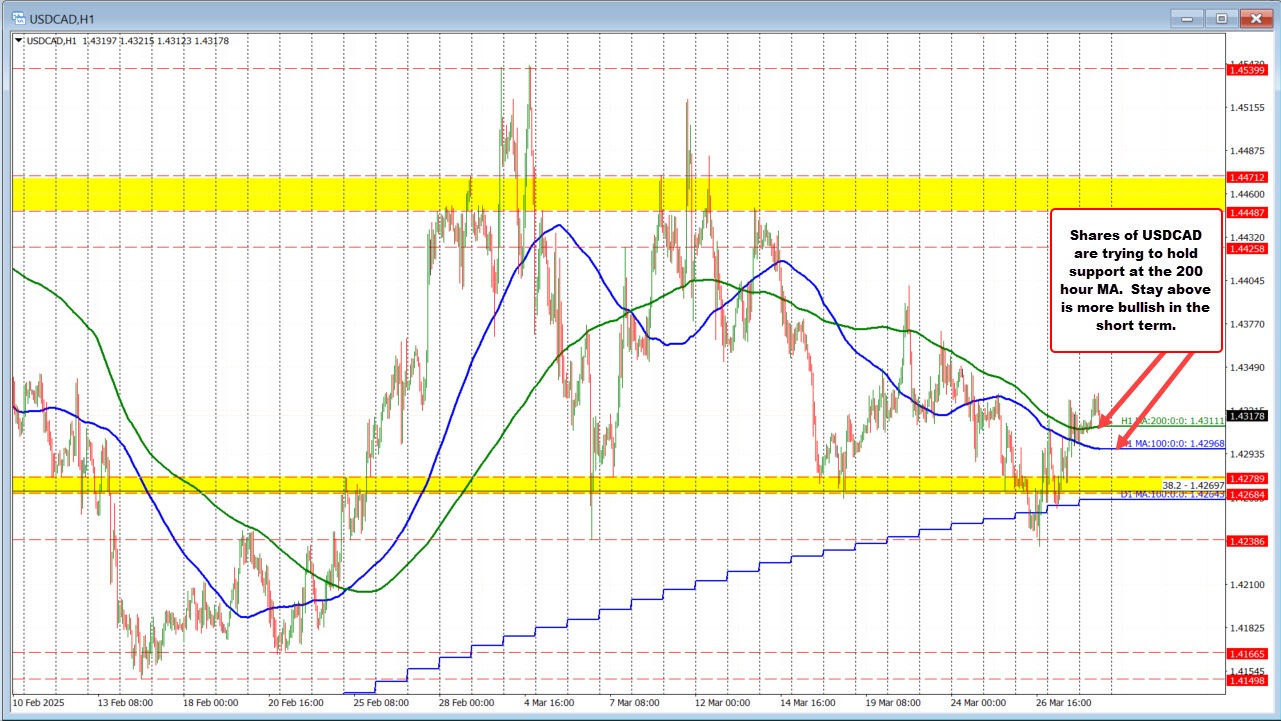Select the red 1.44258 price level label

1247,247
